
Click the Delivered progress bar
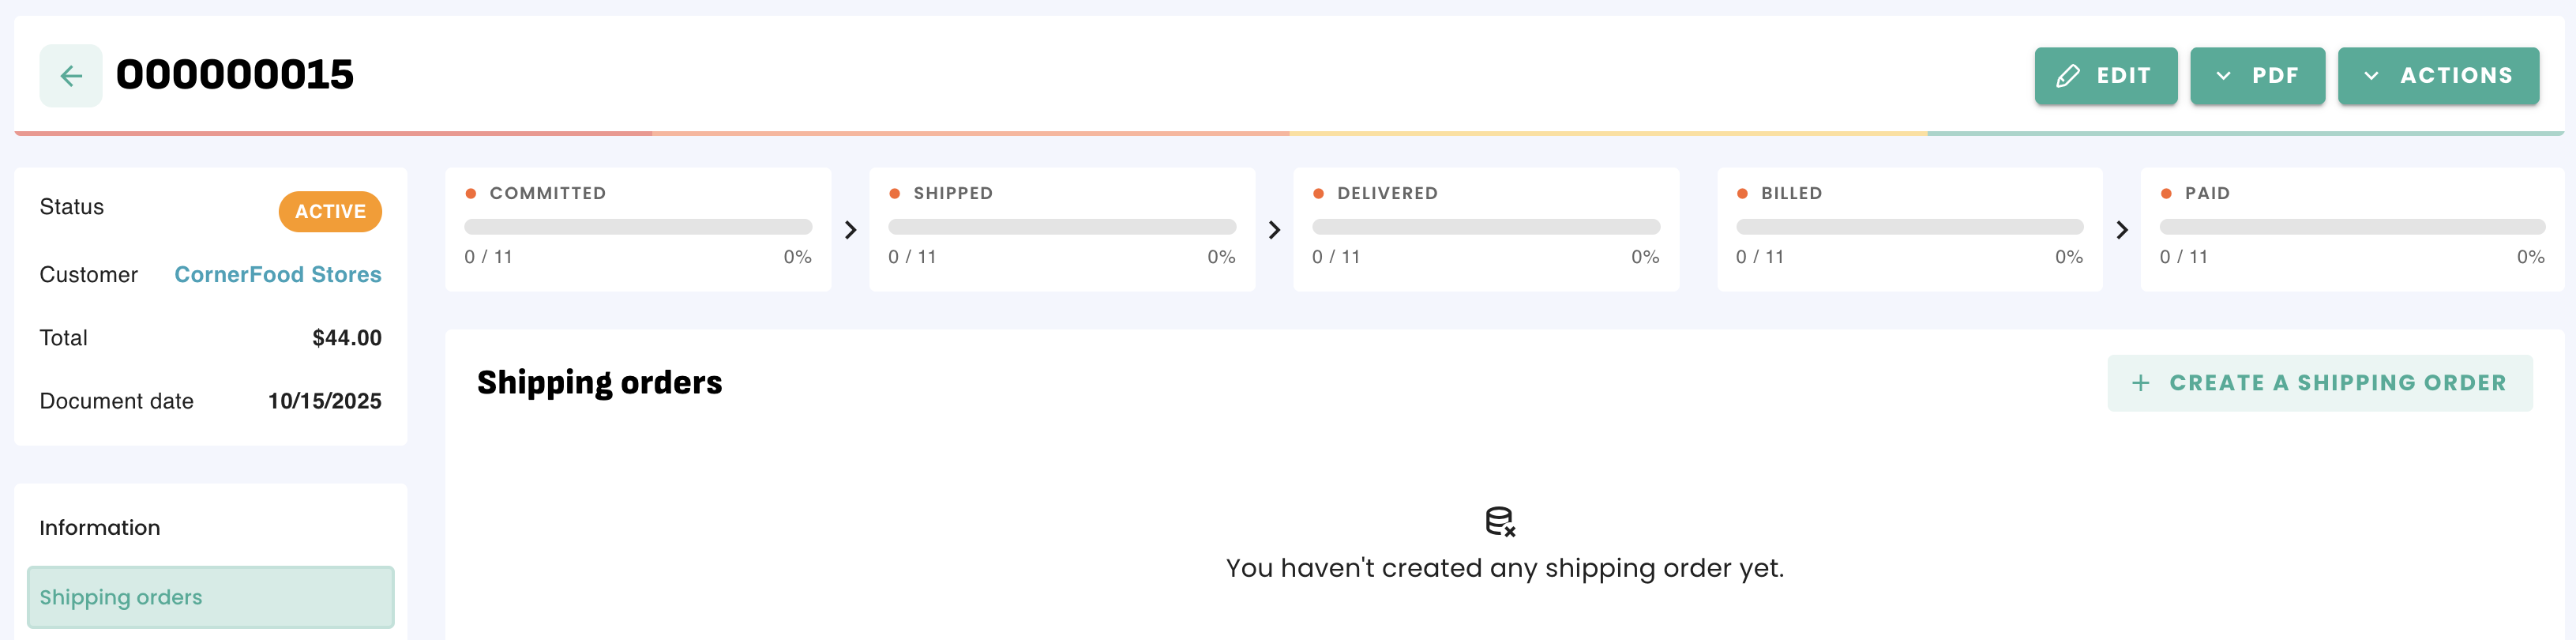pyautogui.click(x=1485, y=227)
